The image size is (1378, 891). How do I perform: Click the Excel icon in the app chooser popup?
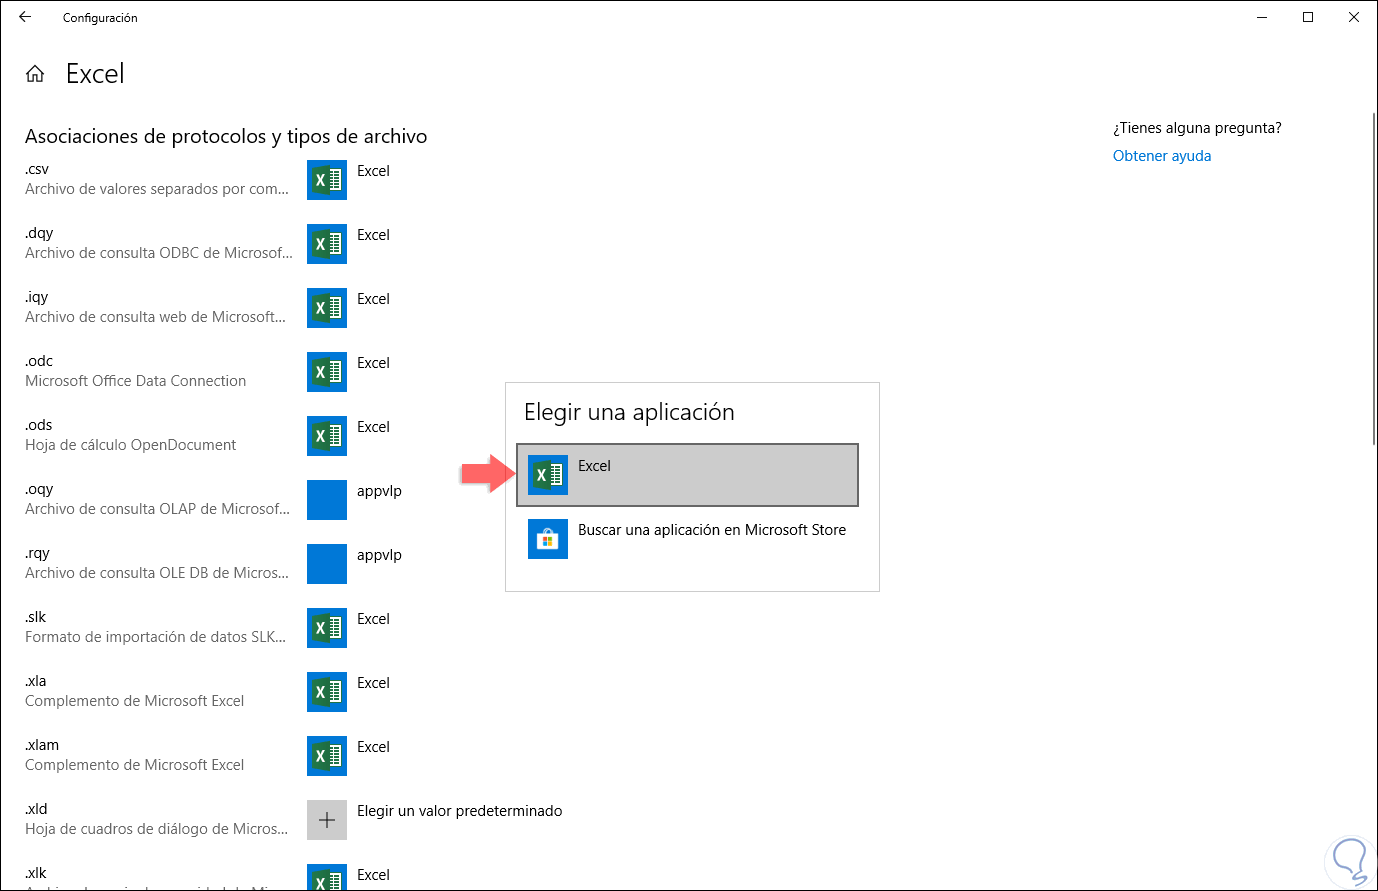point(548,475)
